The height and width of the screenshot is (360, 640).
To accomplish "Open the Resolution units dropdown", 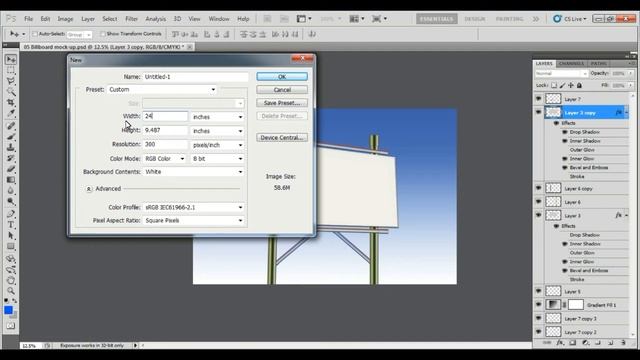I will [x=218, y=145].
